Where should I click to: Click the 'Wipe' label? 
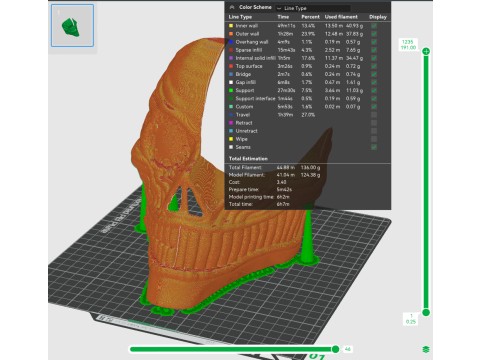tap(241, 139)
